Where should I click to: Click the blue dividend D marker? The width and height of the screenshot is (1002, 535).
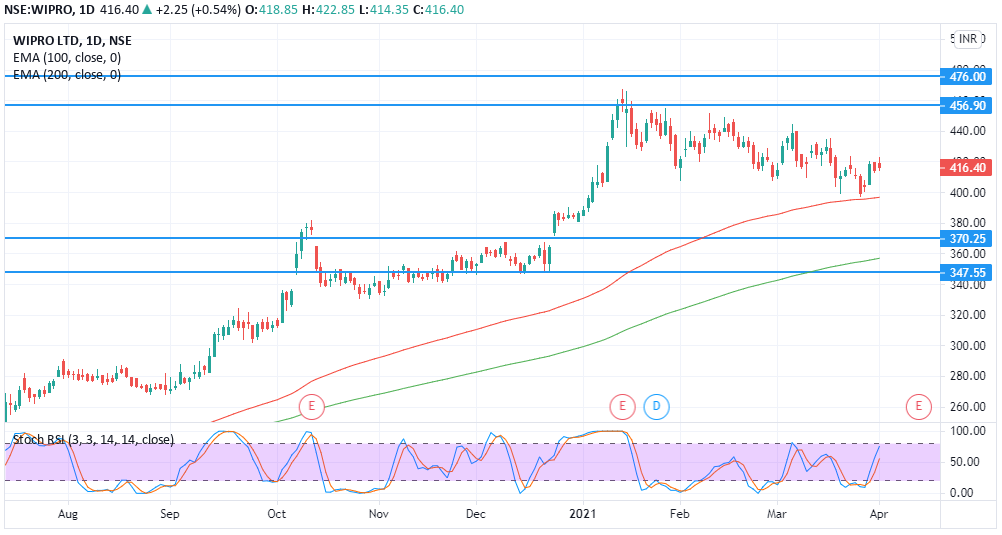pos(657,406)
